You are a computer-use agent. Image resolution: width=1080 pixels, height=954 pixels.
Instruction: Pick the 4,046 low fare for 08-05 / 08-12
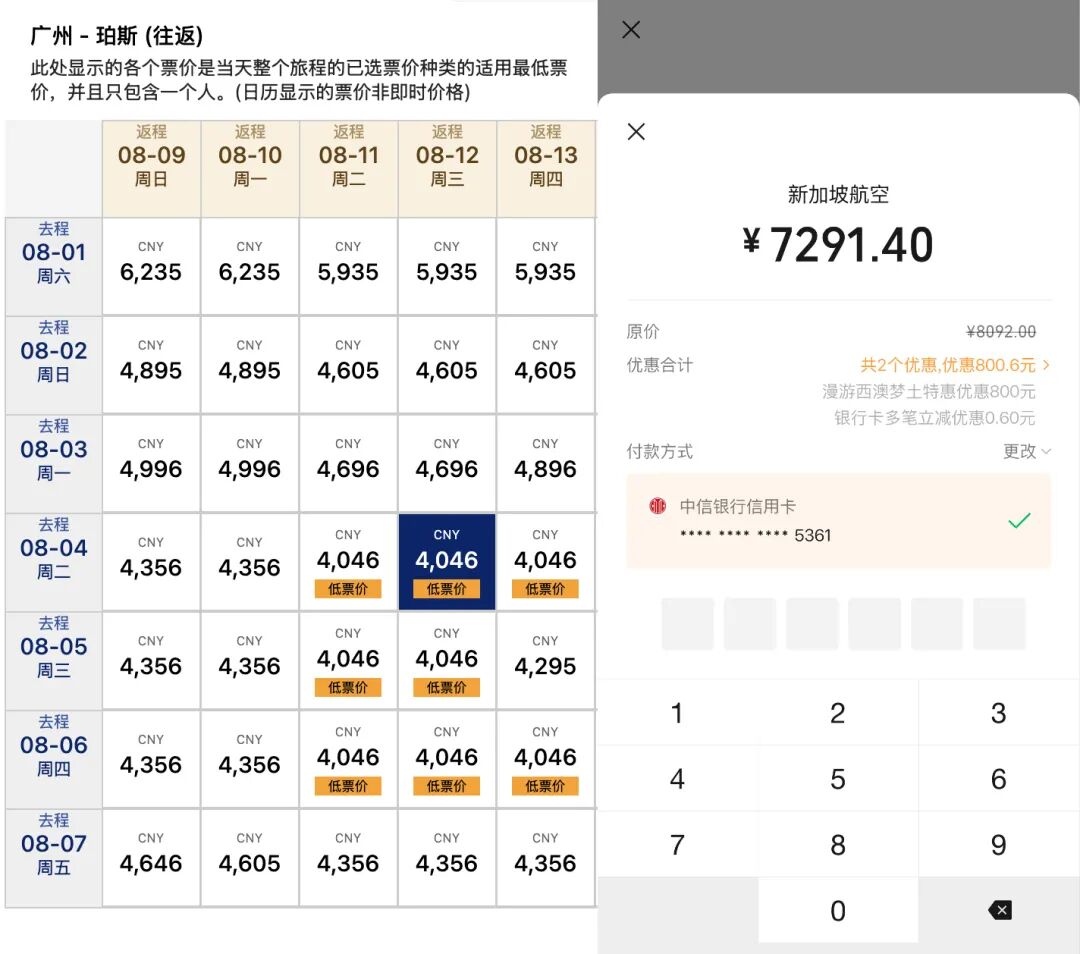click(x=447, y=661)
